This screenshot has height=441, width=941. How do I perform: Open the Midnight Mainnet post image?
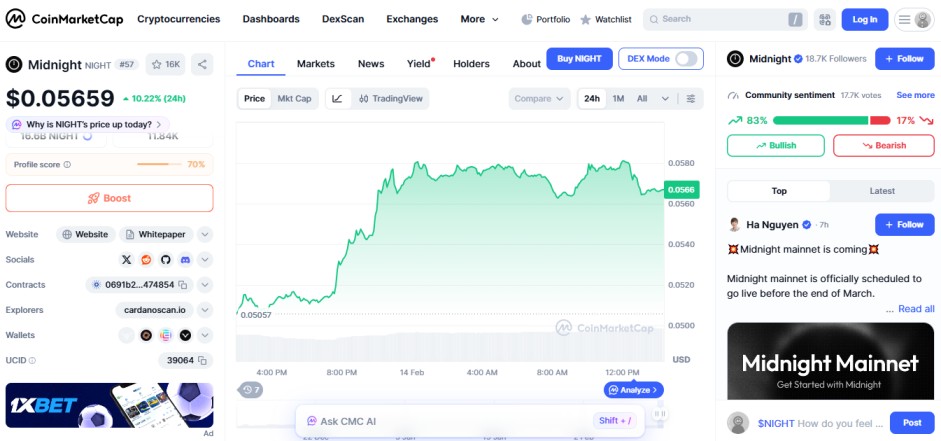[x=831, y=361]
